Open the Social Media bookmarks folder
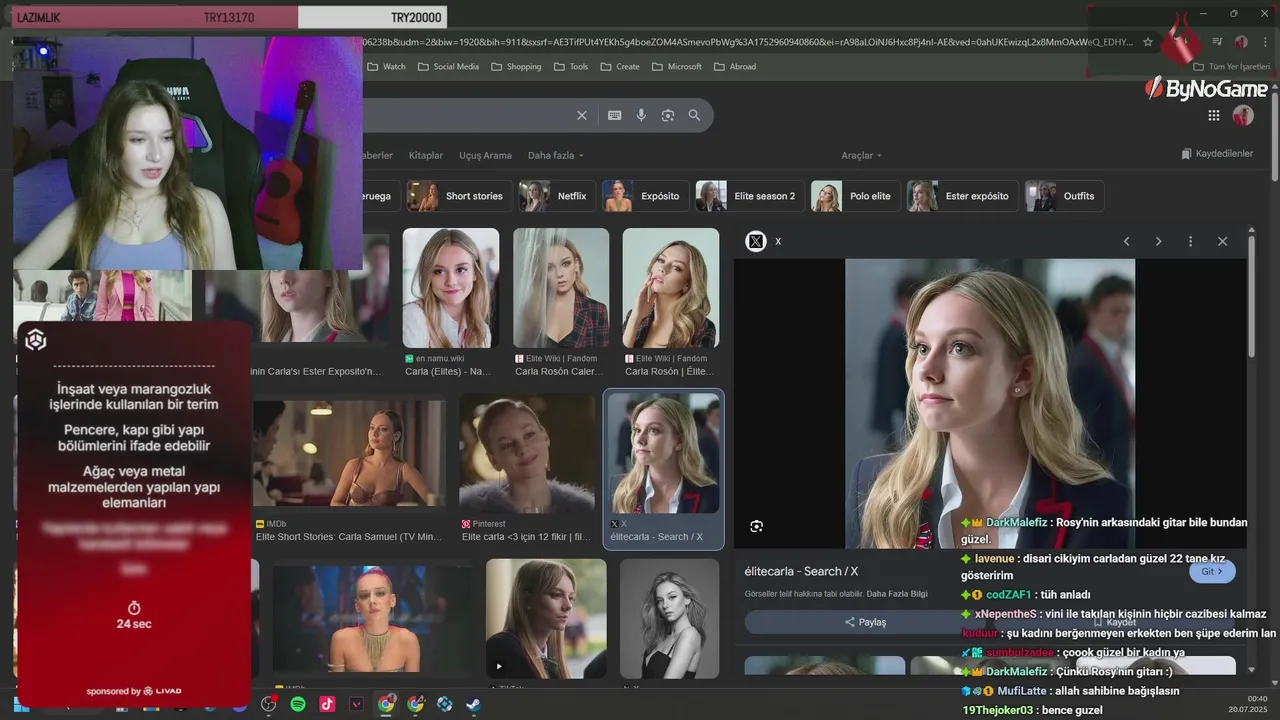This screenshot has height=720, width=1280. click(x=448, y=67)
